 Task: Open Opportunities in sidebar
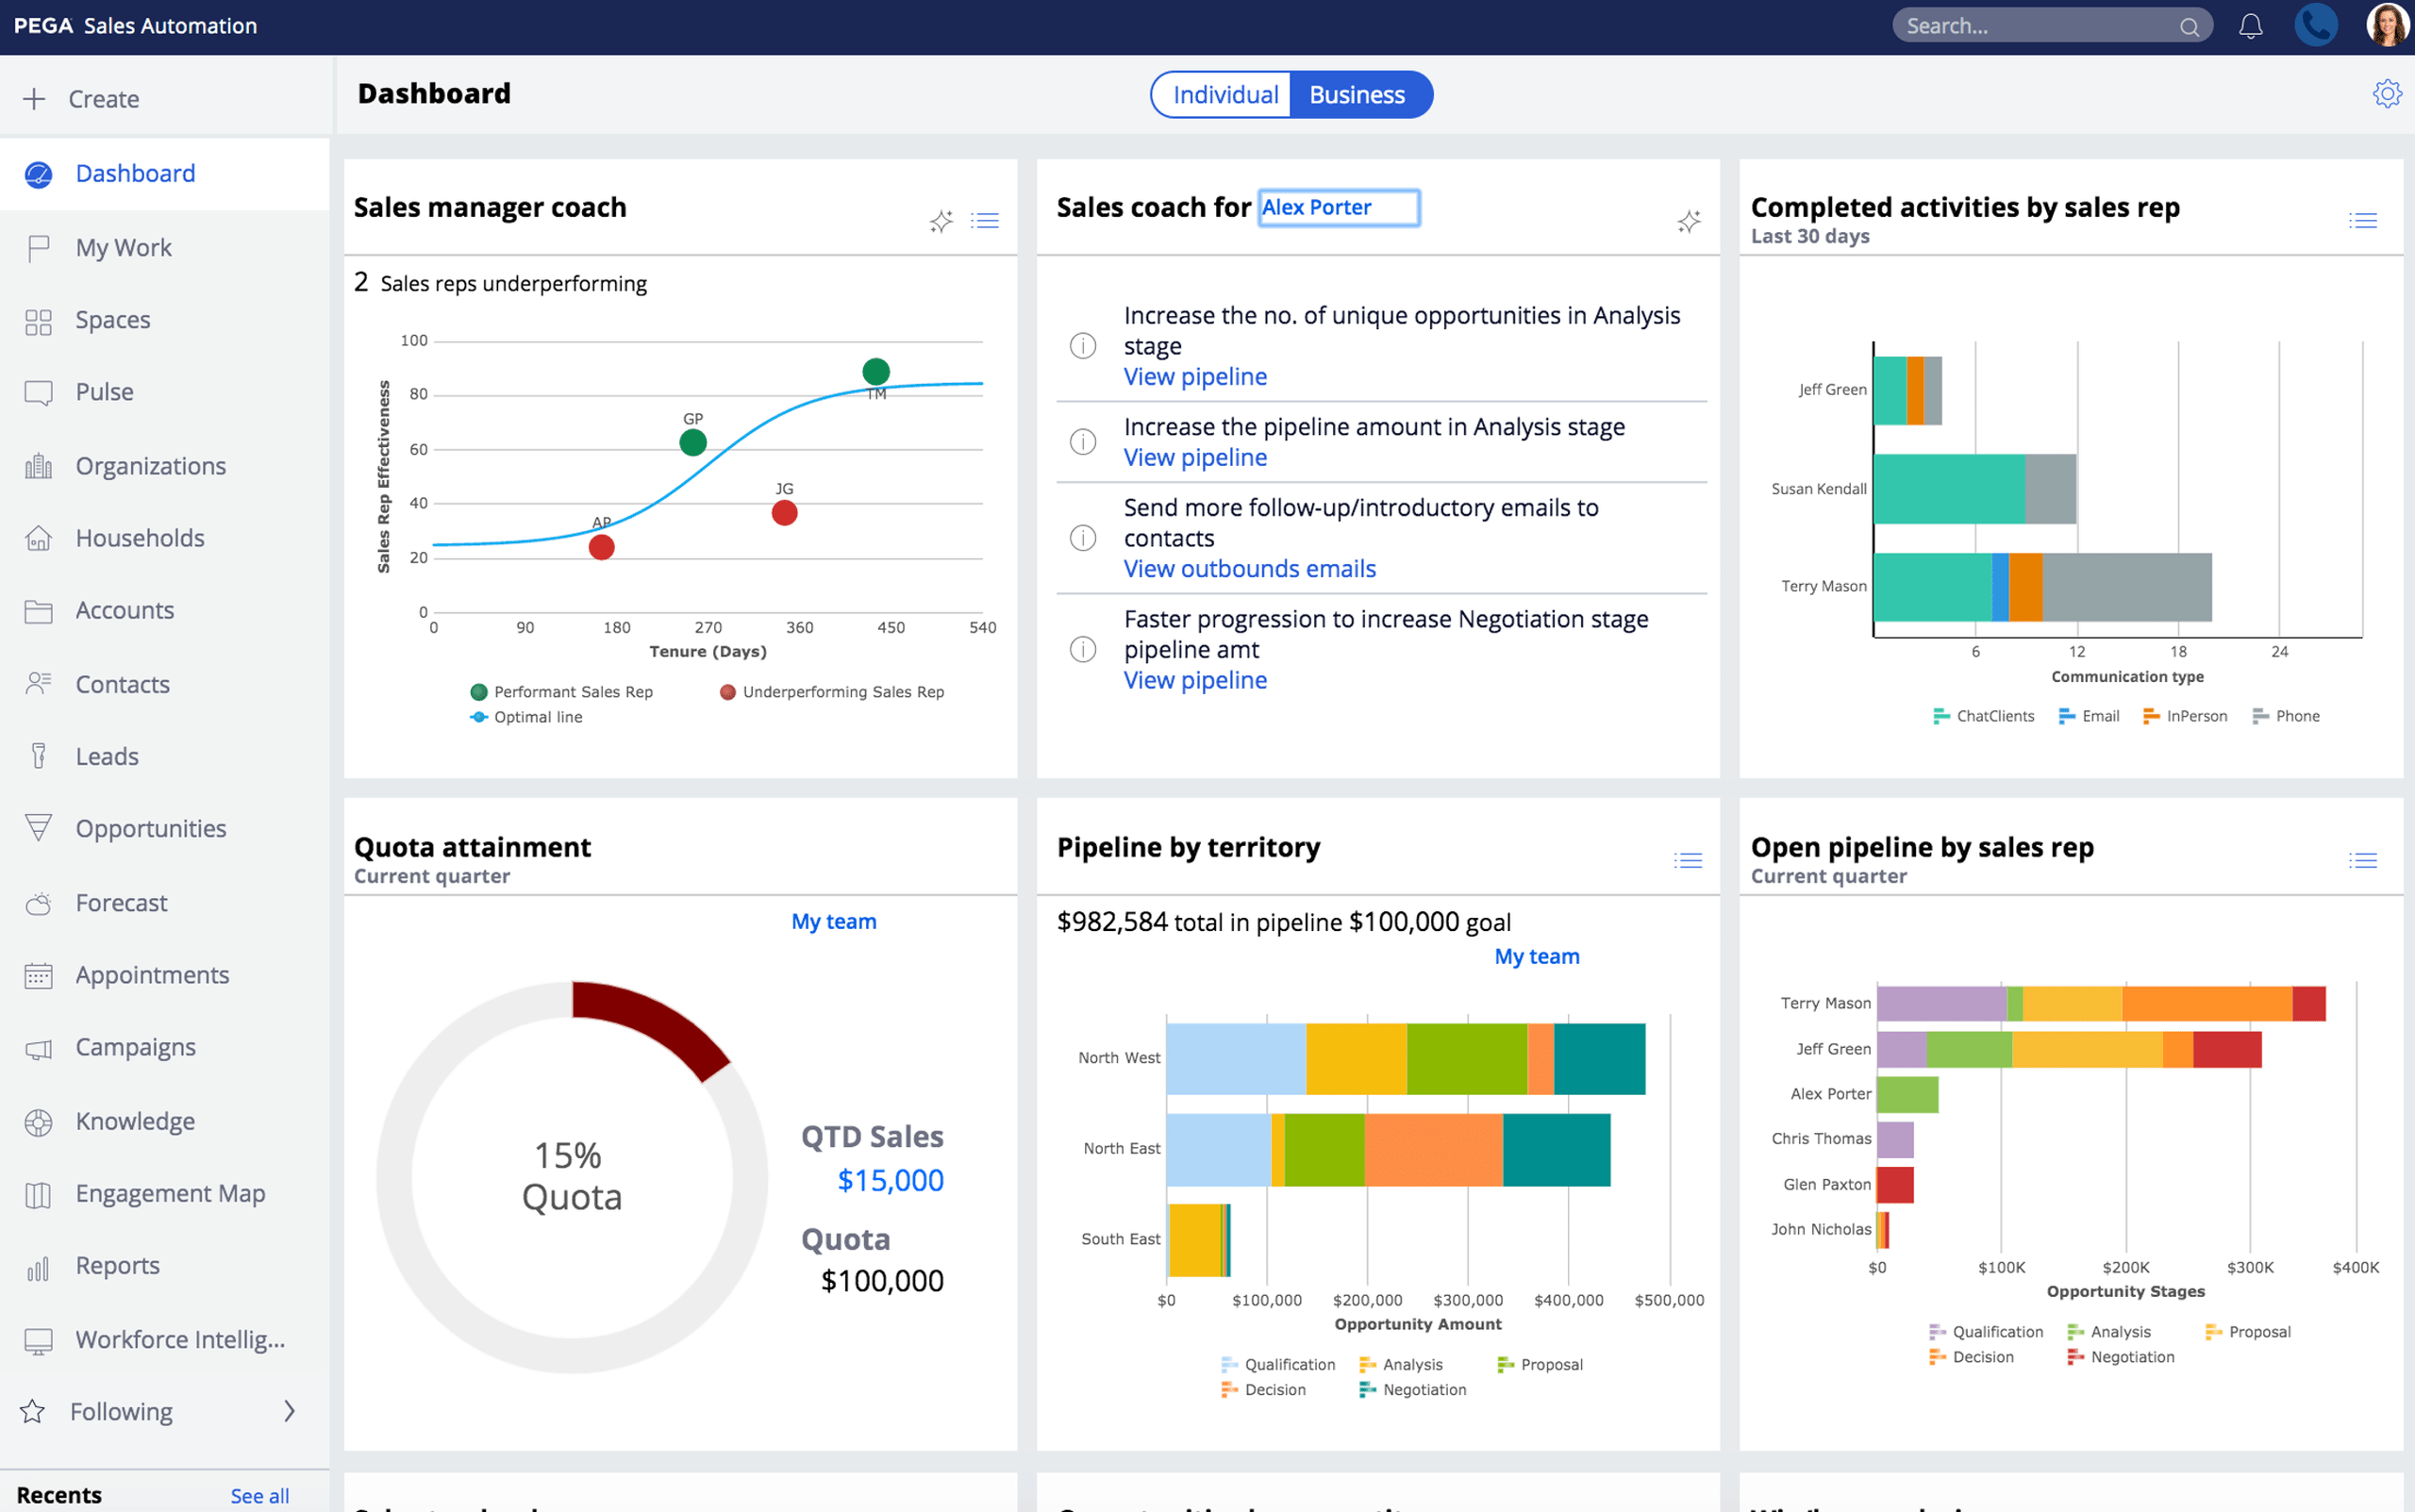click(150, 829)
